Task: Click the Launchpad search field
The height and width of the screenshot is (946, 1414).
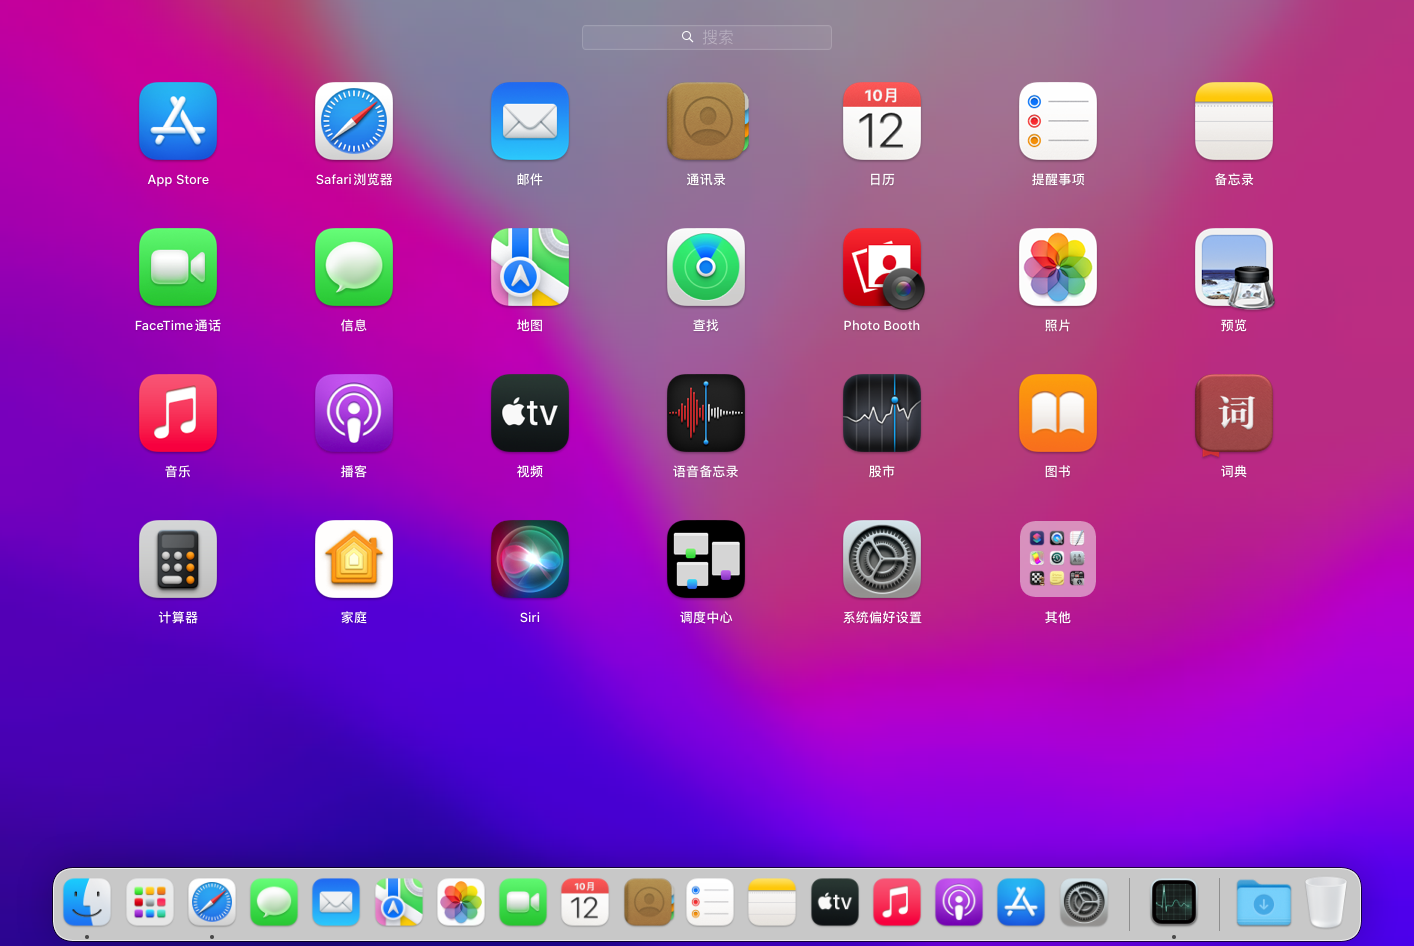Action: tap(707, 37)
